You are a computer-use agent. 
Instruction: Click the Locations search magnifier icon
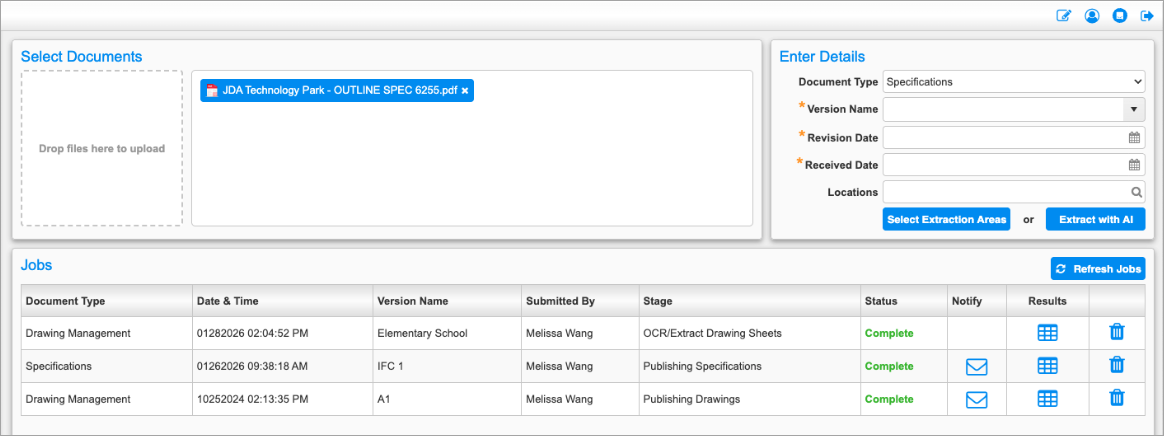tap(1136, 192)
